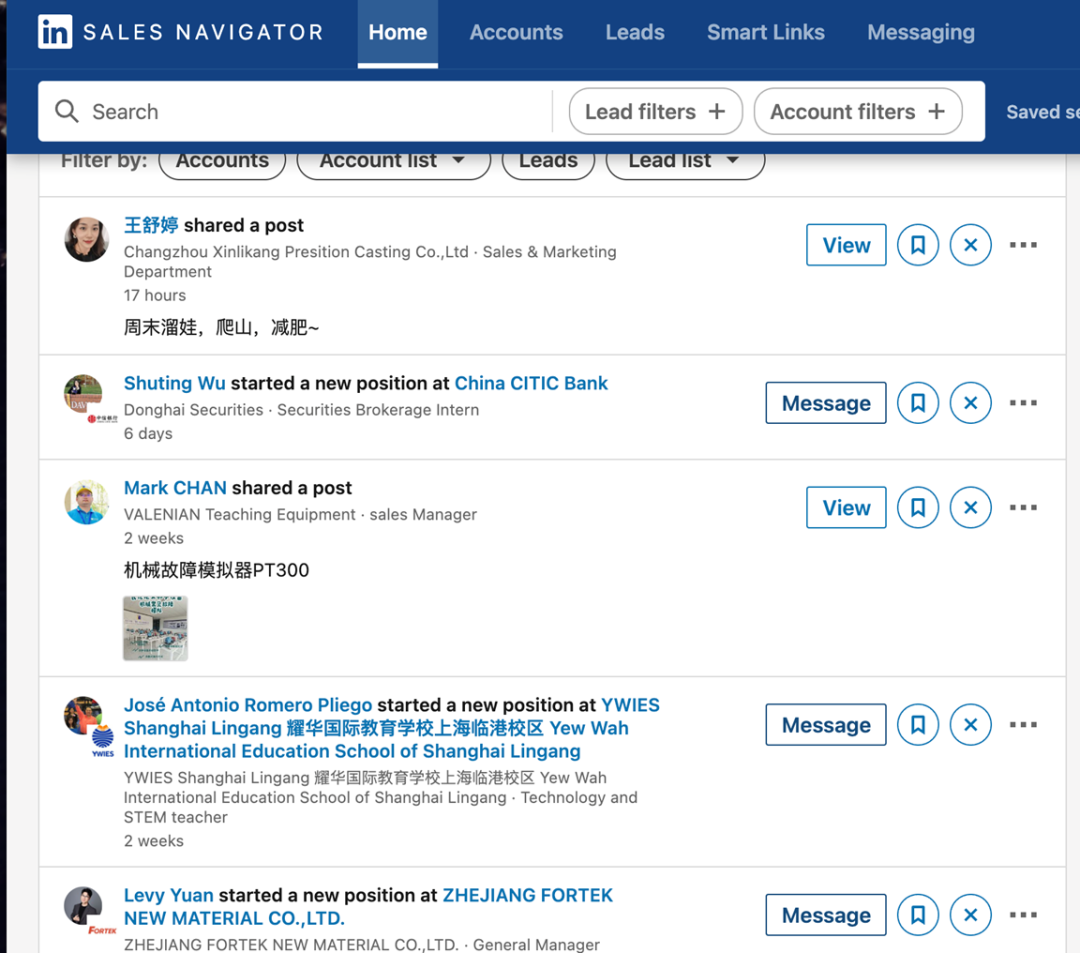
Task: Open more options for 王舒婷 alert
Action: 1023,244
